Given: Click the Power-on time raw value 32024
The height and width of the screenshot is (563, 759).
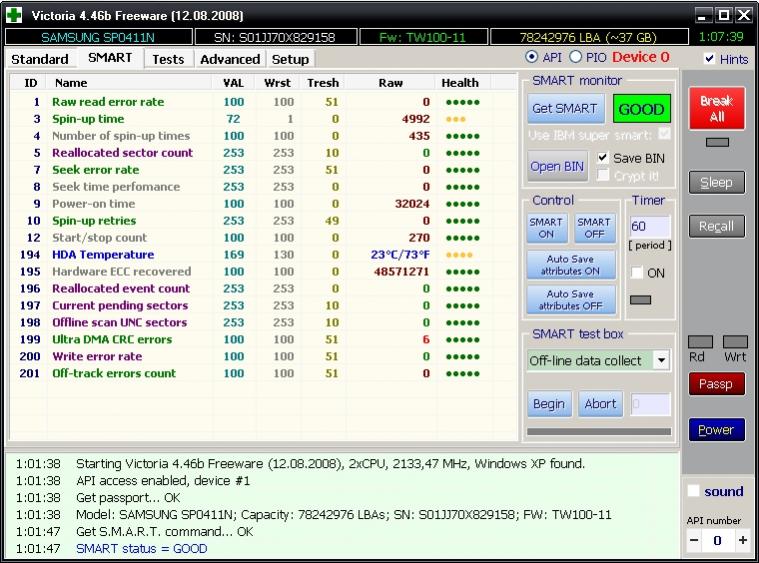Looking at the screenshot, I should tap(412, 204).
